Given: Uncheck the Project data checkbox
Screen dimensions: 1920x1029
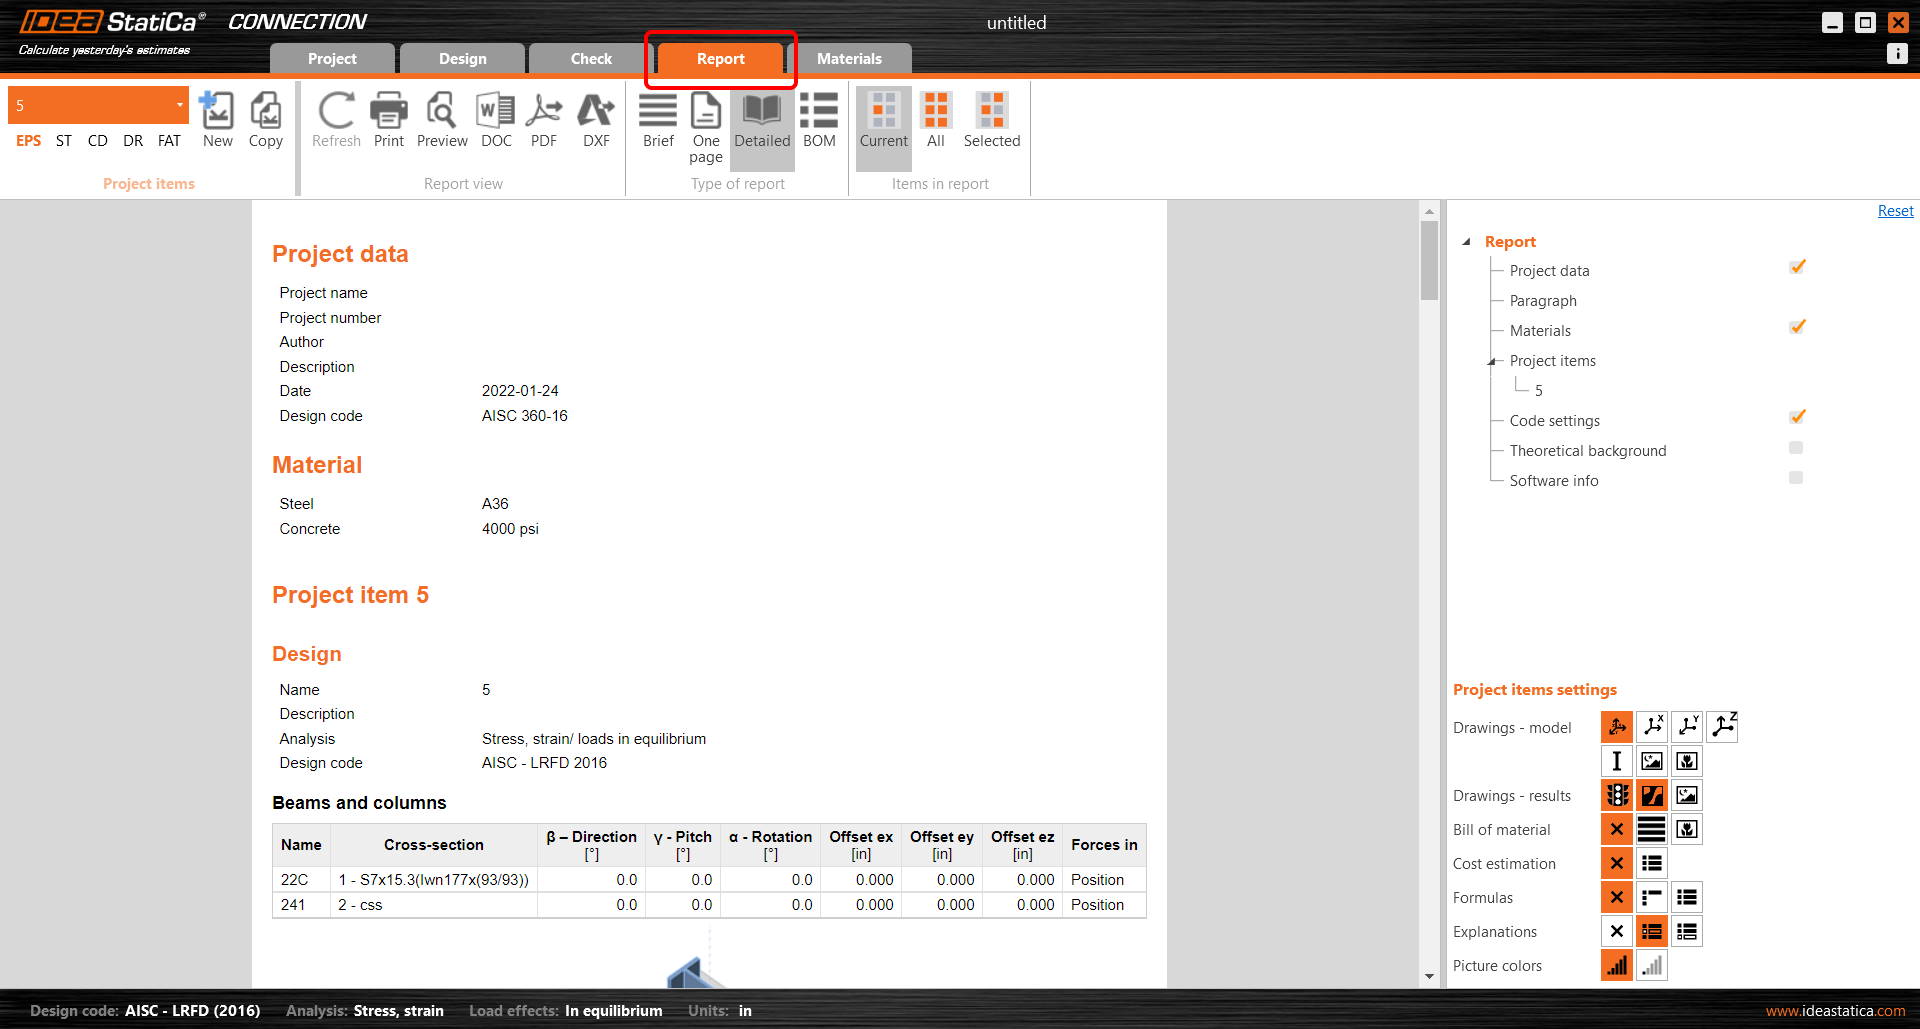Looking at the screenshot, I should click(x=1797, y=268).
